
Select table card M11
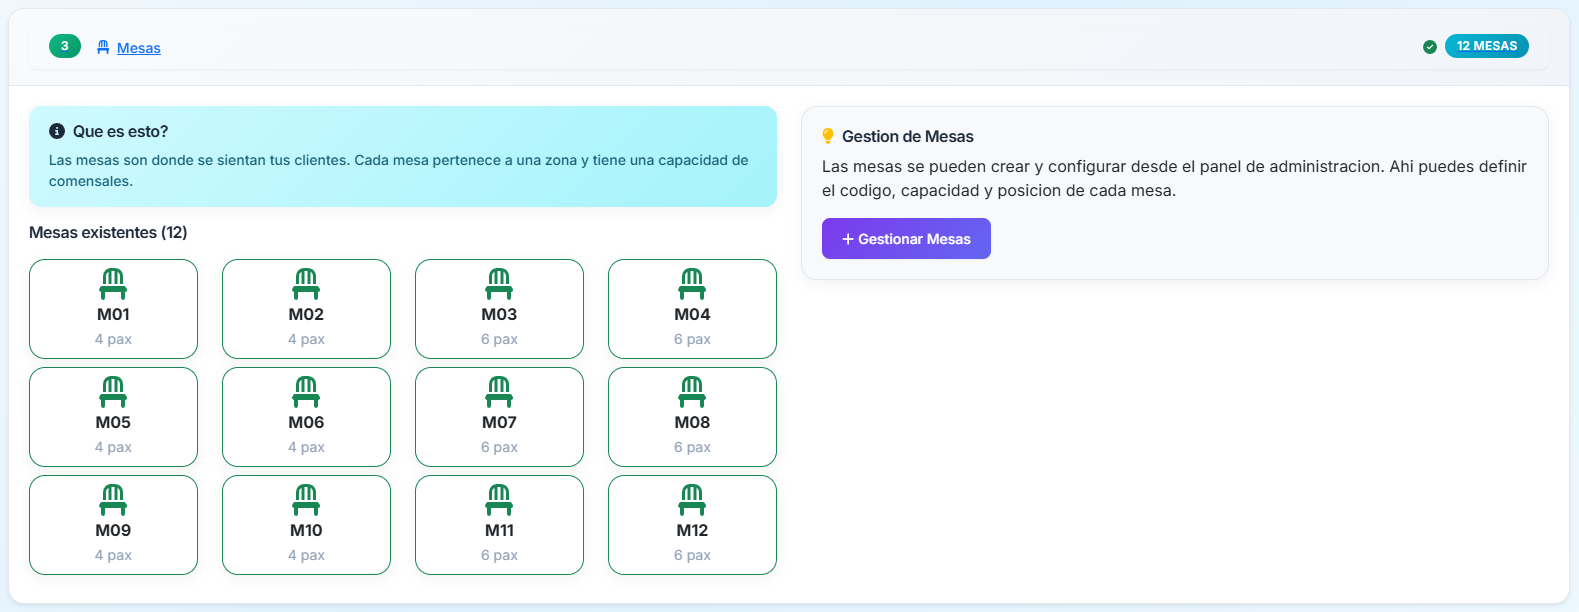499,525
